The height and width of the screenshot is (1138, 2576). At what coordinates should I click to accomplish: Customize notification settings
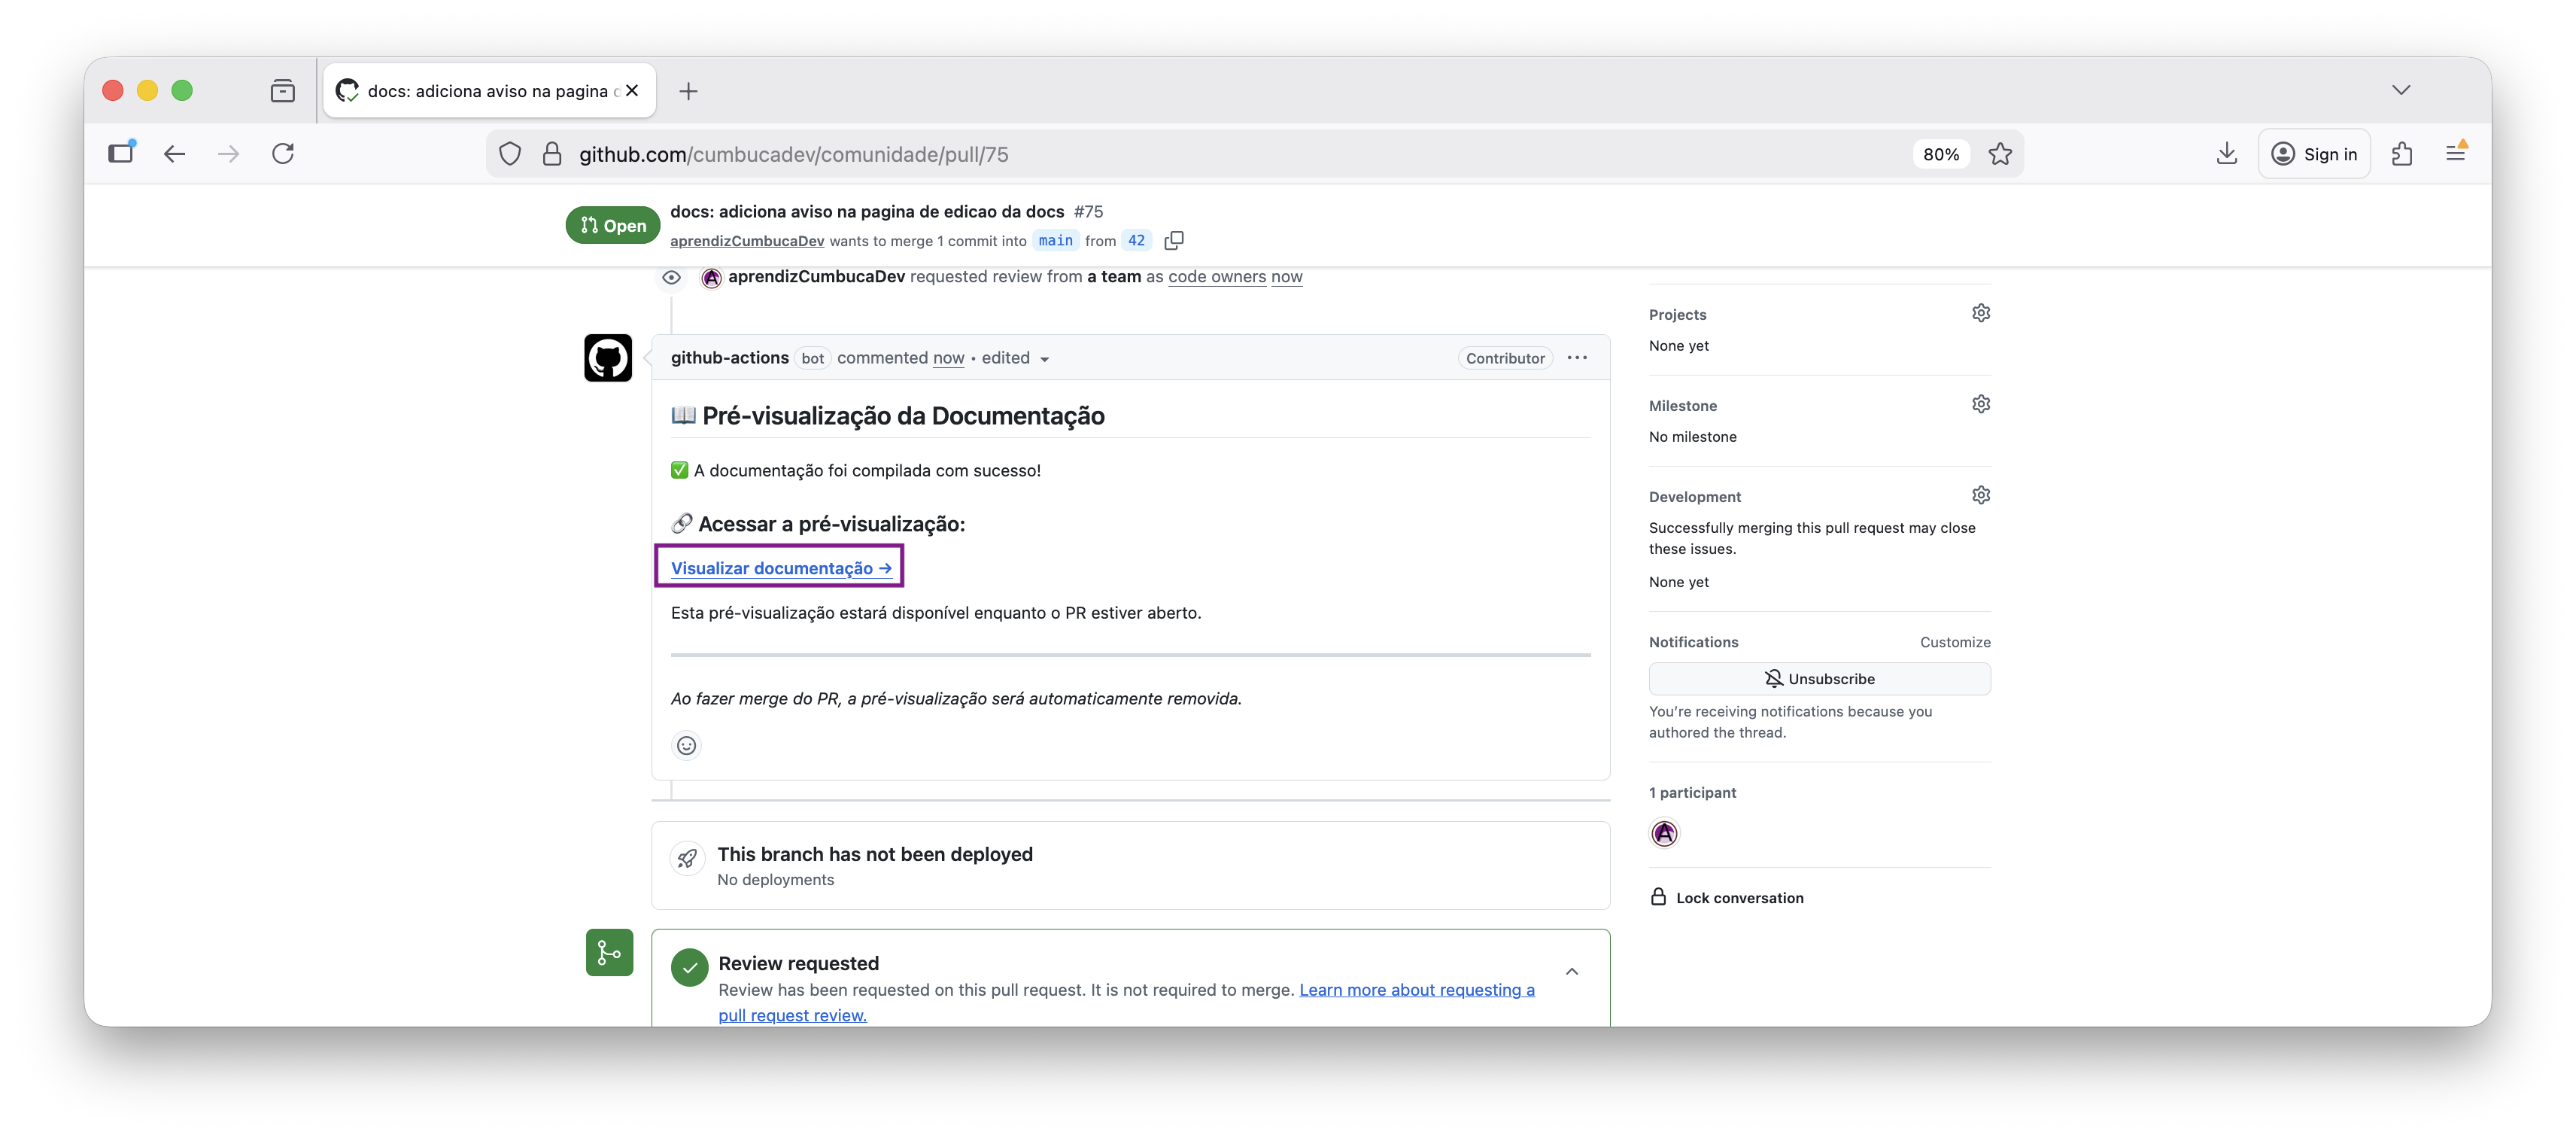click(x=1954, y=642)
